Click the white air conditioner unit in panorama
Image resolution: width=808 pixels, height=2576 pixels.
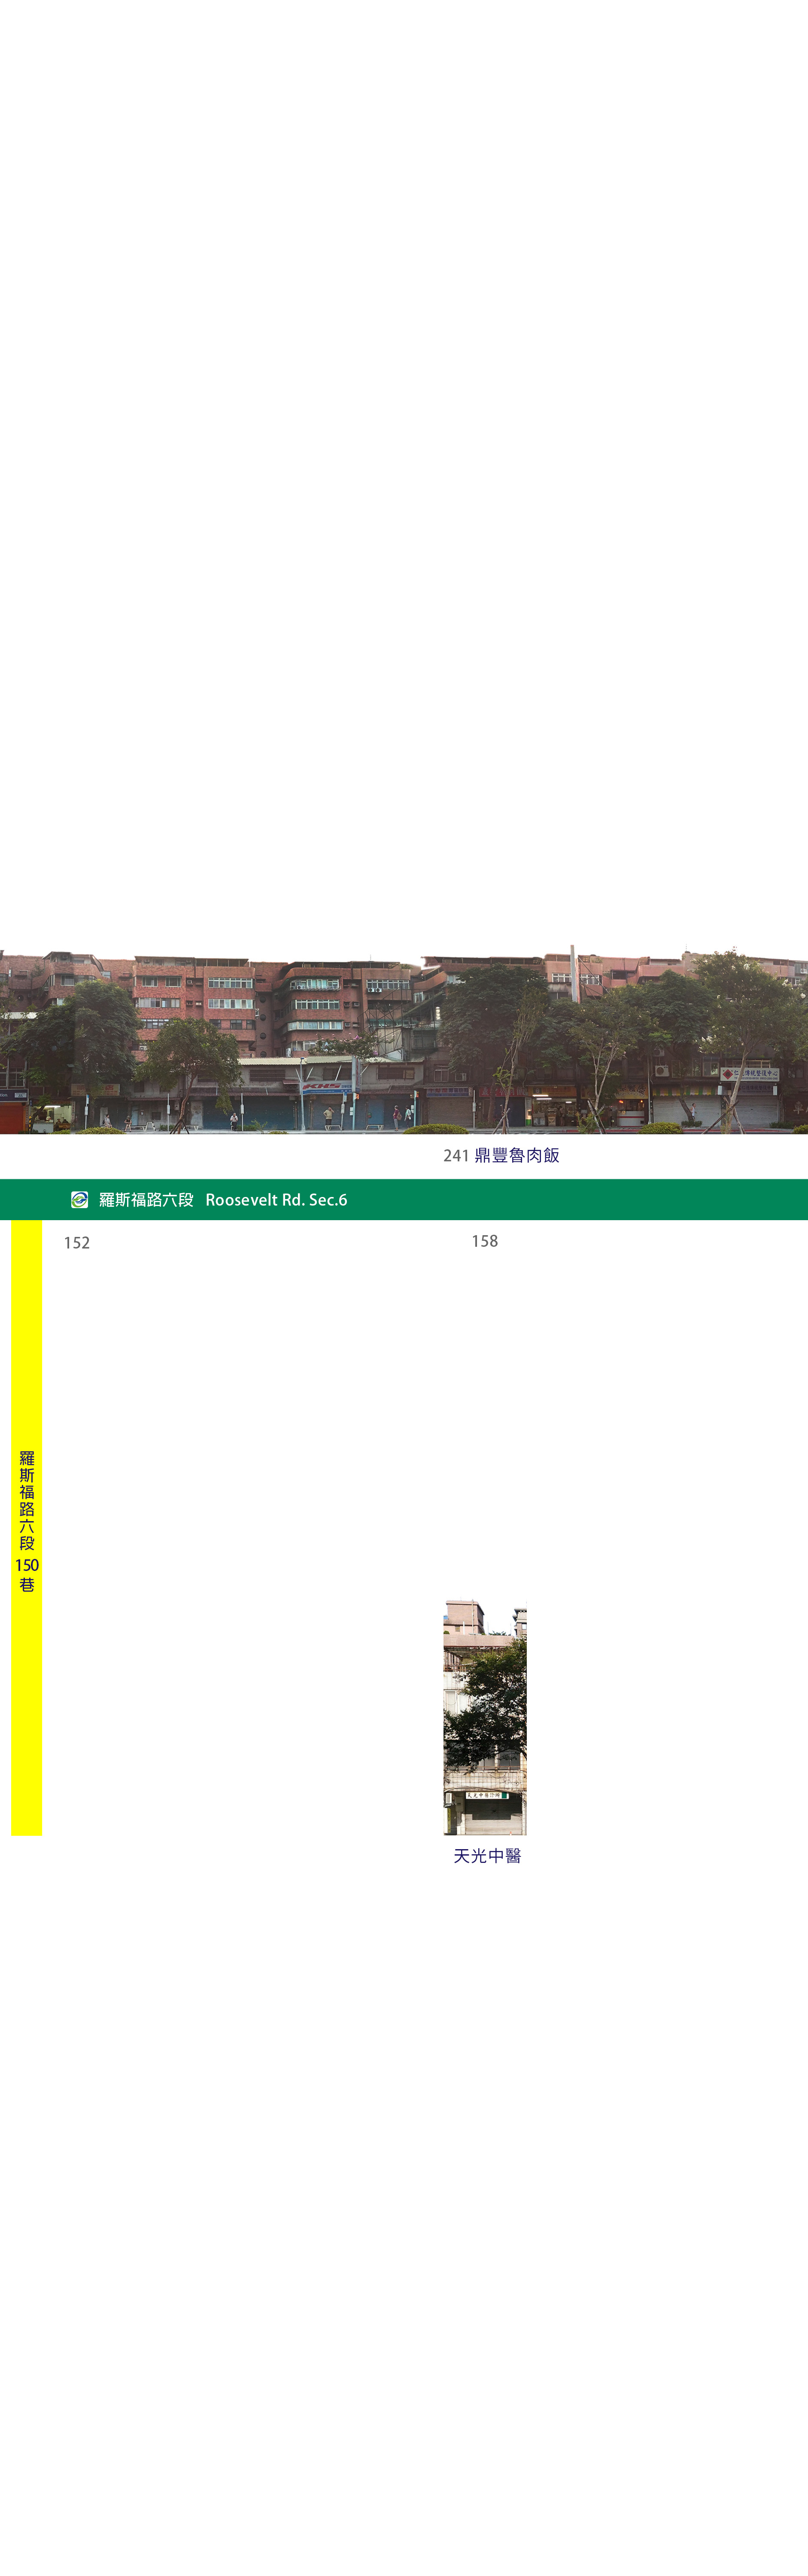coord(661,1070)
